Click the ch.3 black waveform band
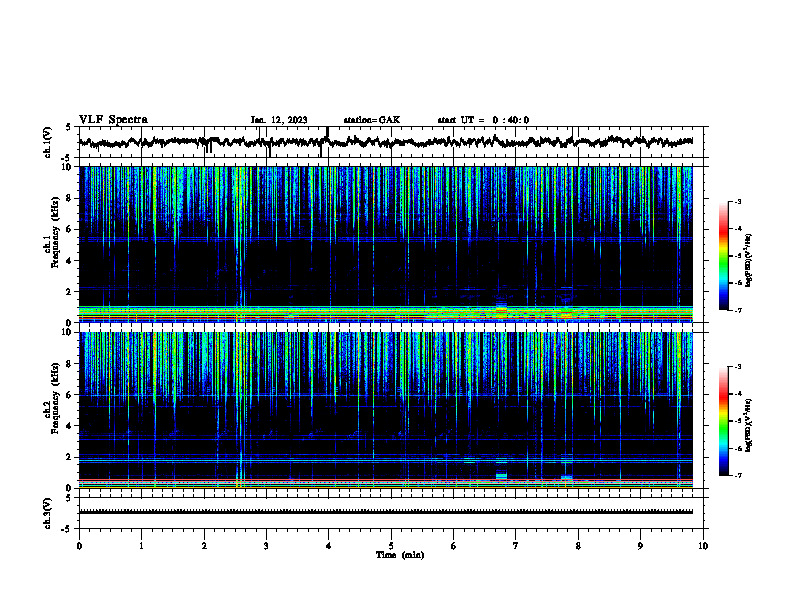The height and width of the screenshot is (612, 792). coord(386,512)
